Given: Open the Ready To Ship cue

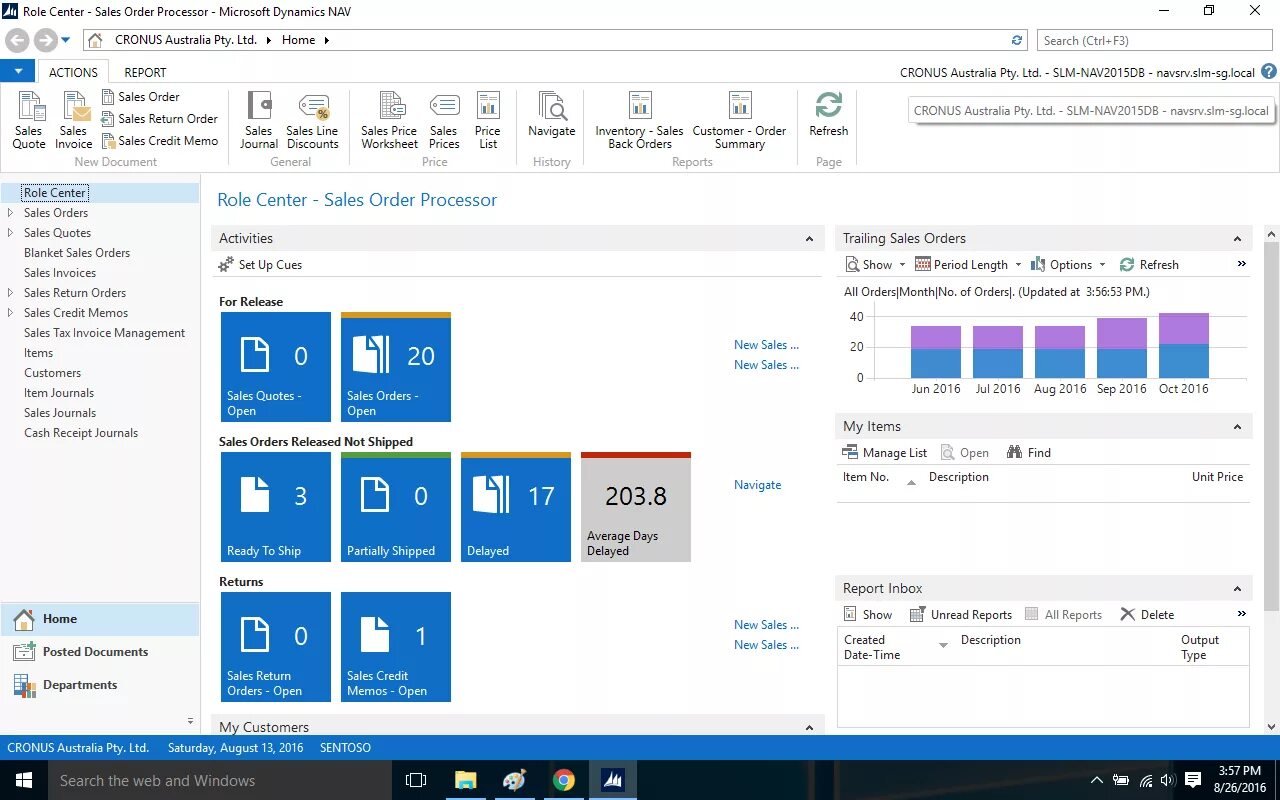Looking at the screenshot, I should coord(276,507).
